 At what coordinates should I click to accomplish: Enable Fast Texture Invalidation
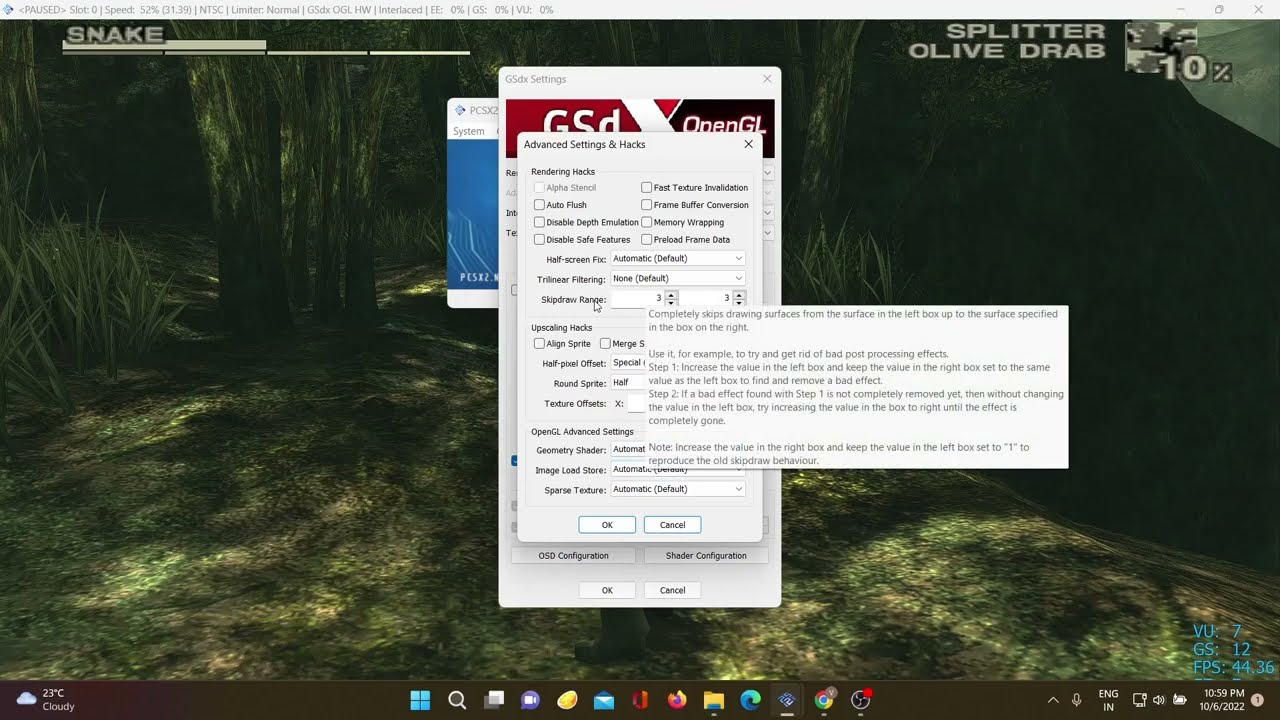click(646, 187)
